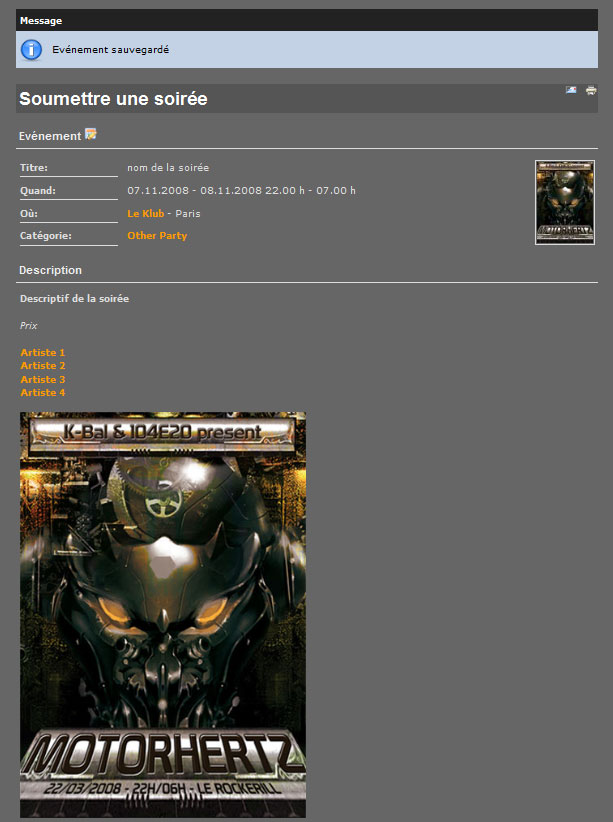Click the 'Titre:' label
Viewport: 613px width, 822px height.
click(34, 168)
